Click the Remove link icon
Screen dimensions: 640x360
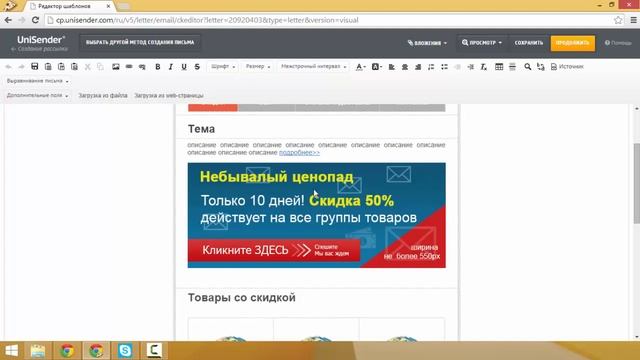[x=142, y=67]
